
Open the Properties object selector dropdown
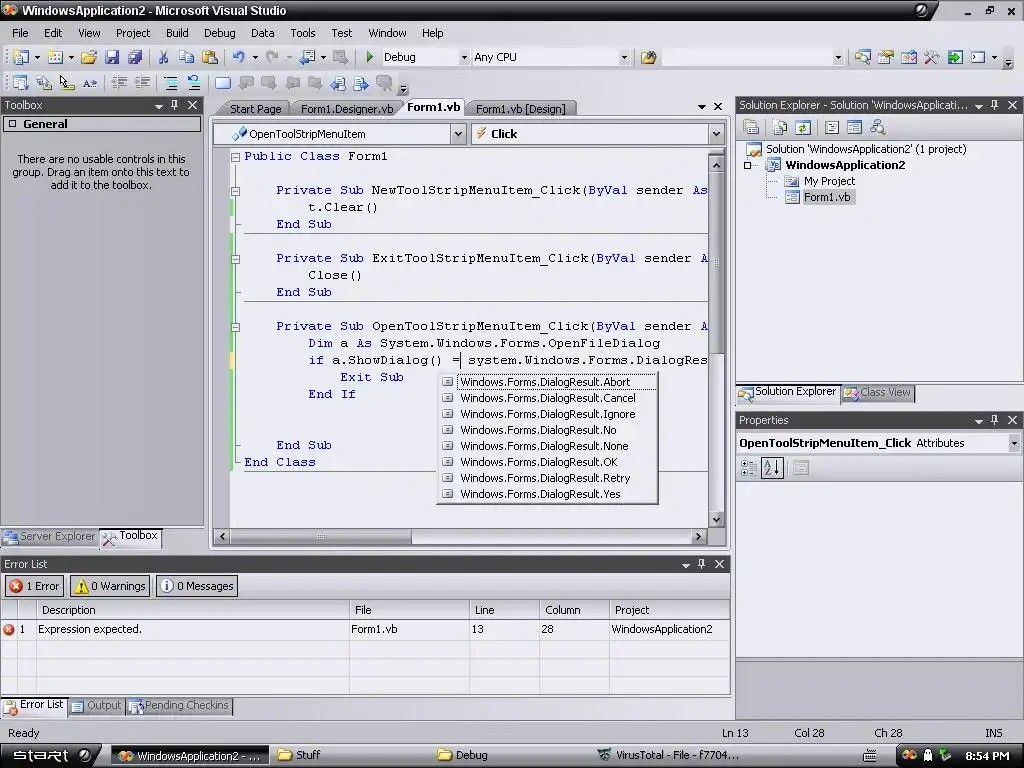coord(1014,443)
